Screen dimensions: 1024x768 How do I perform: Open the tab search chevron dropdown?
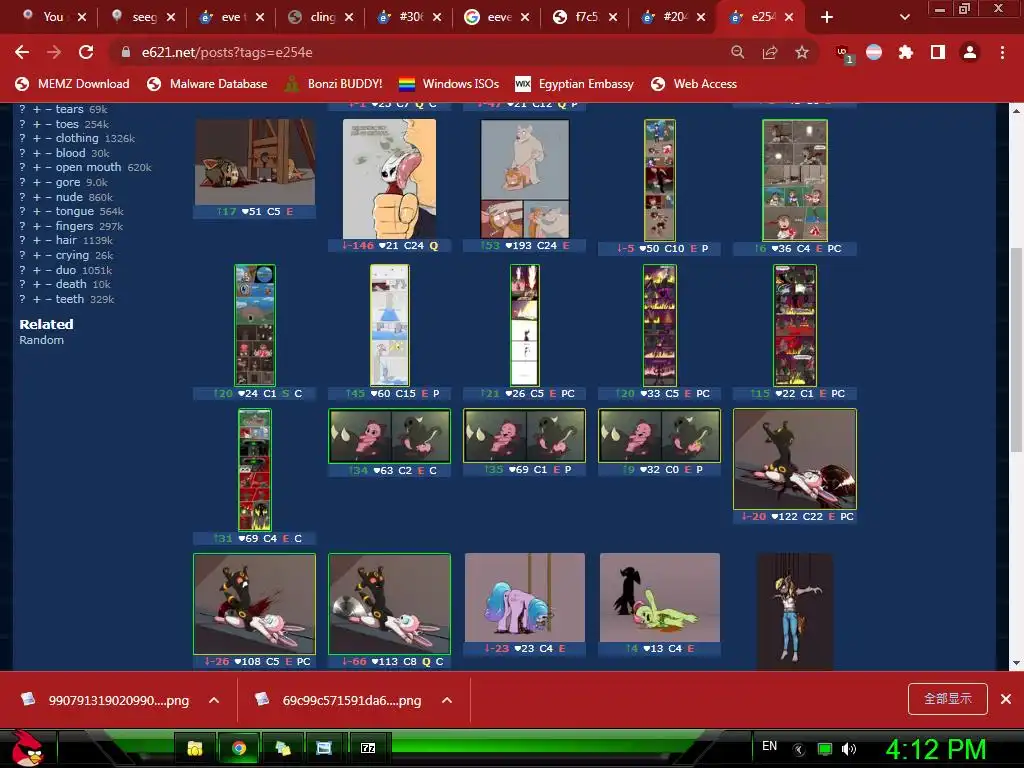904,17
